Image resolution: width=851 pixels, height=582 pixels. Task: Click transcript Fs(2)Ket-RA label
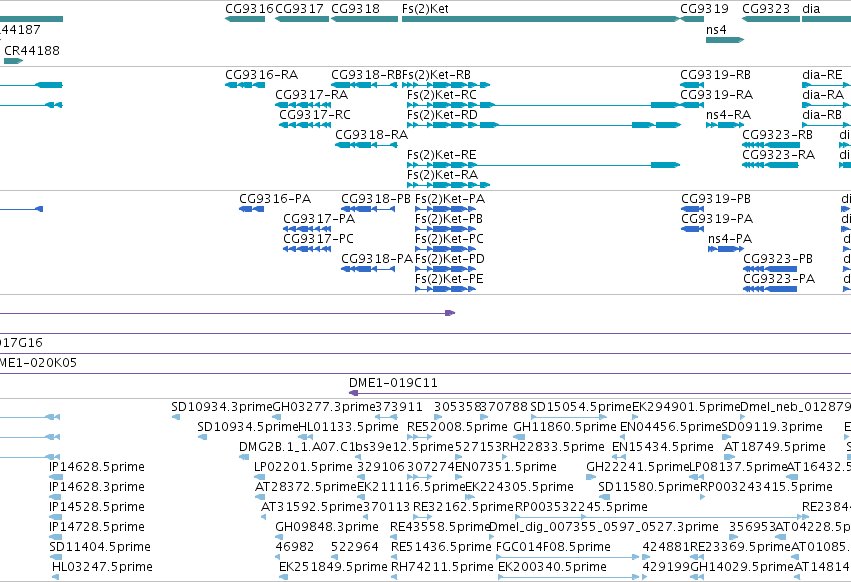click(x=442, y=175)
